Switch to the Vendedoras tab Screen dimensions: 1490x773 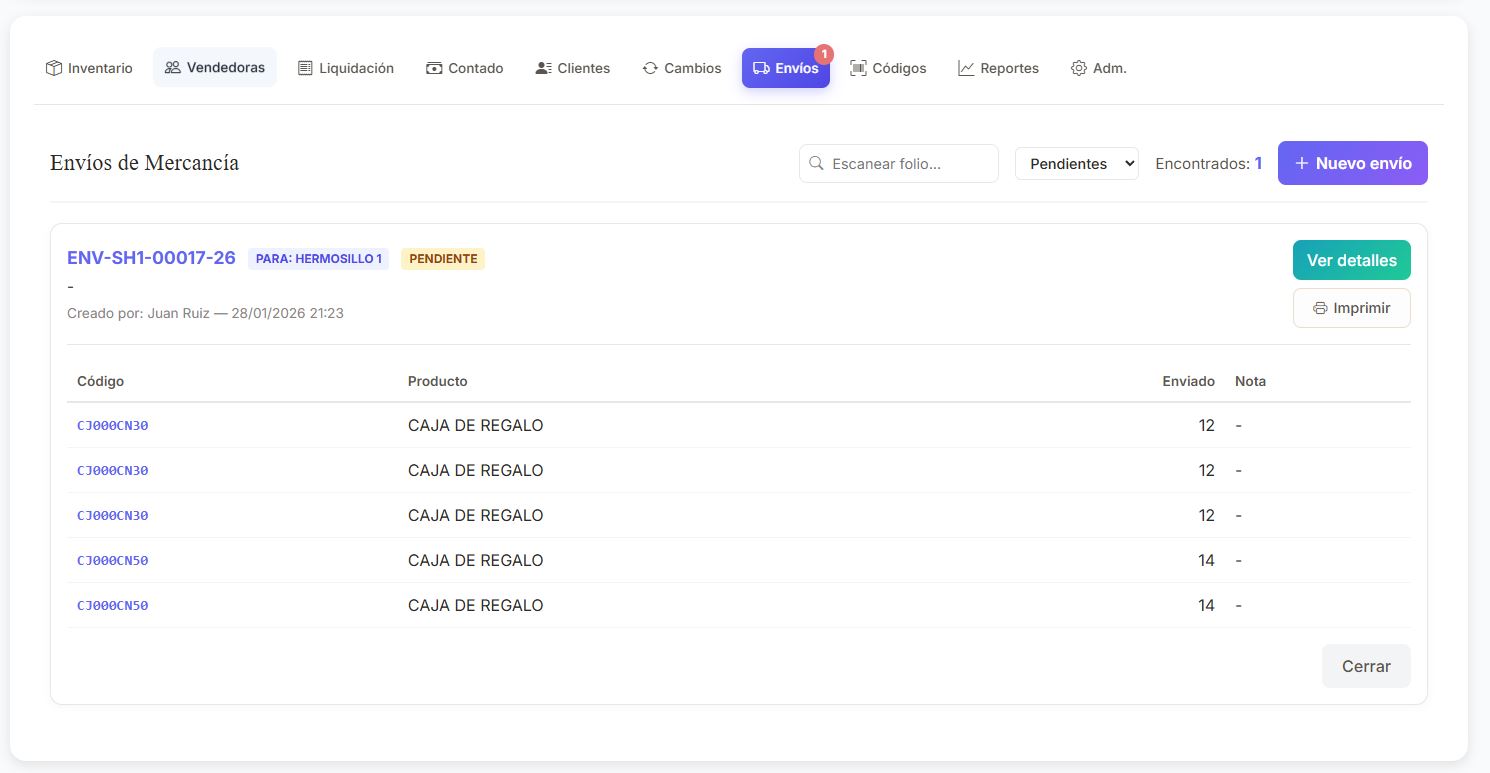pyautogui.click(x=215, y=68)
